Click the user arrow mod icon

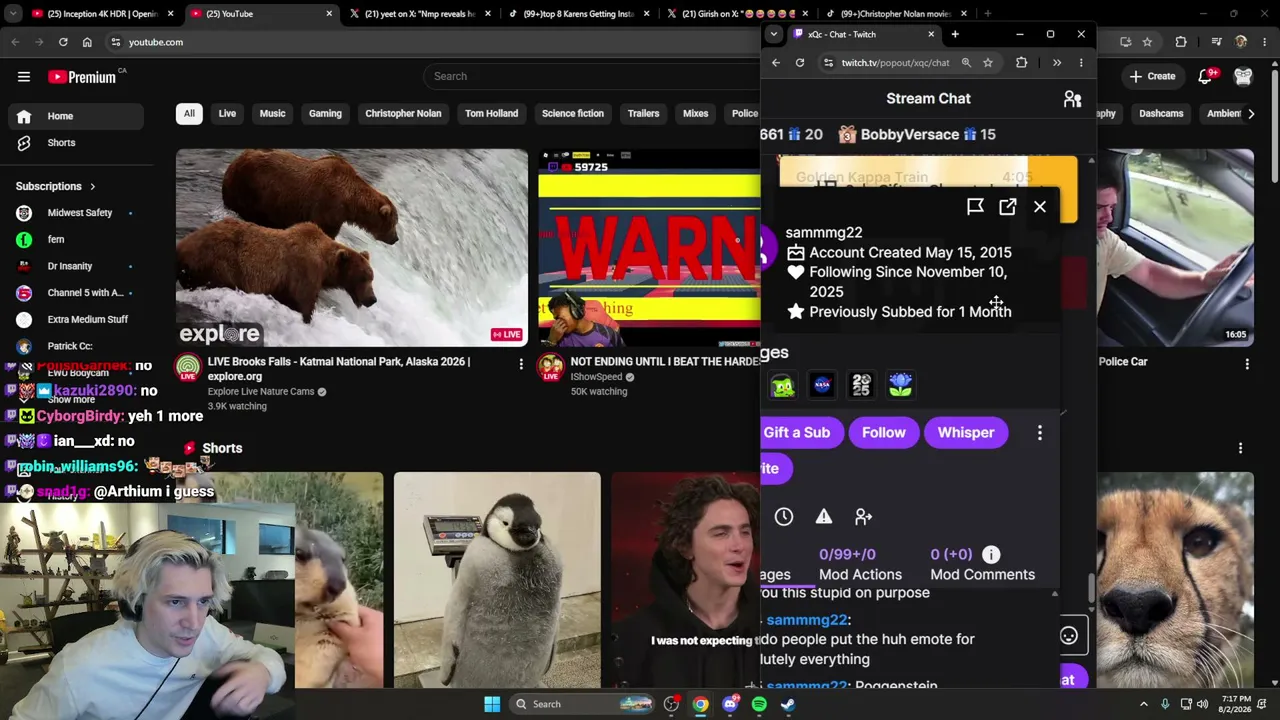point(864,517)
